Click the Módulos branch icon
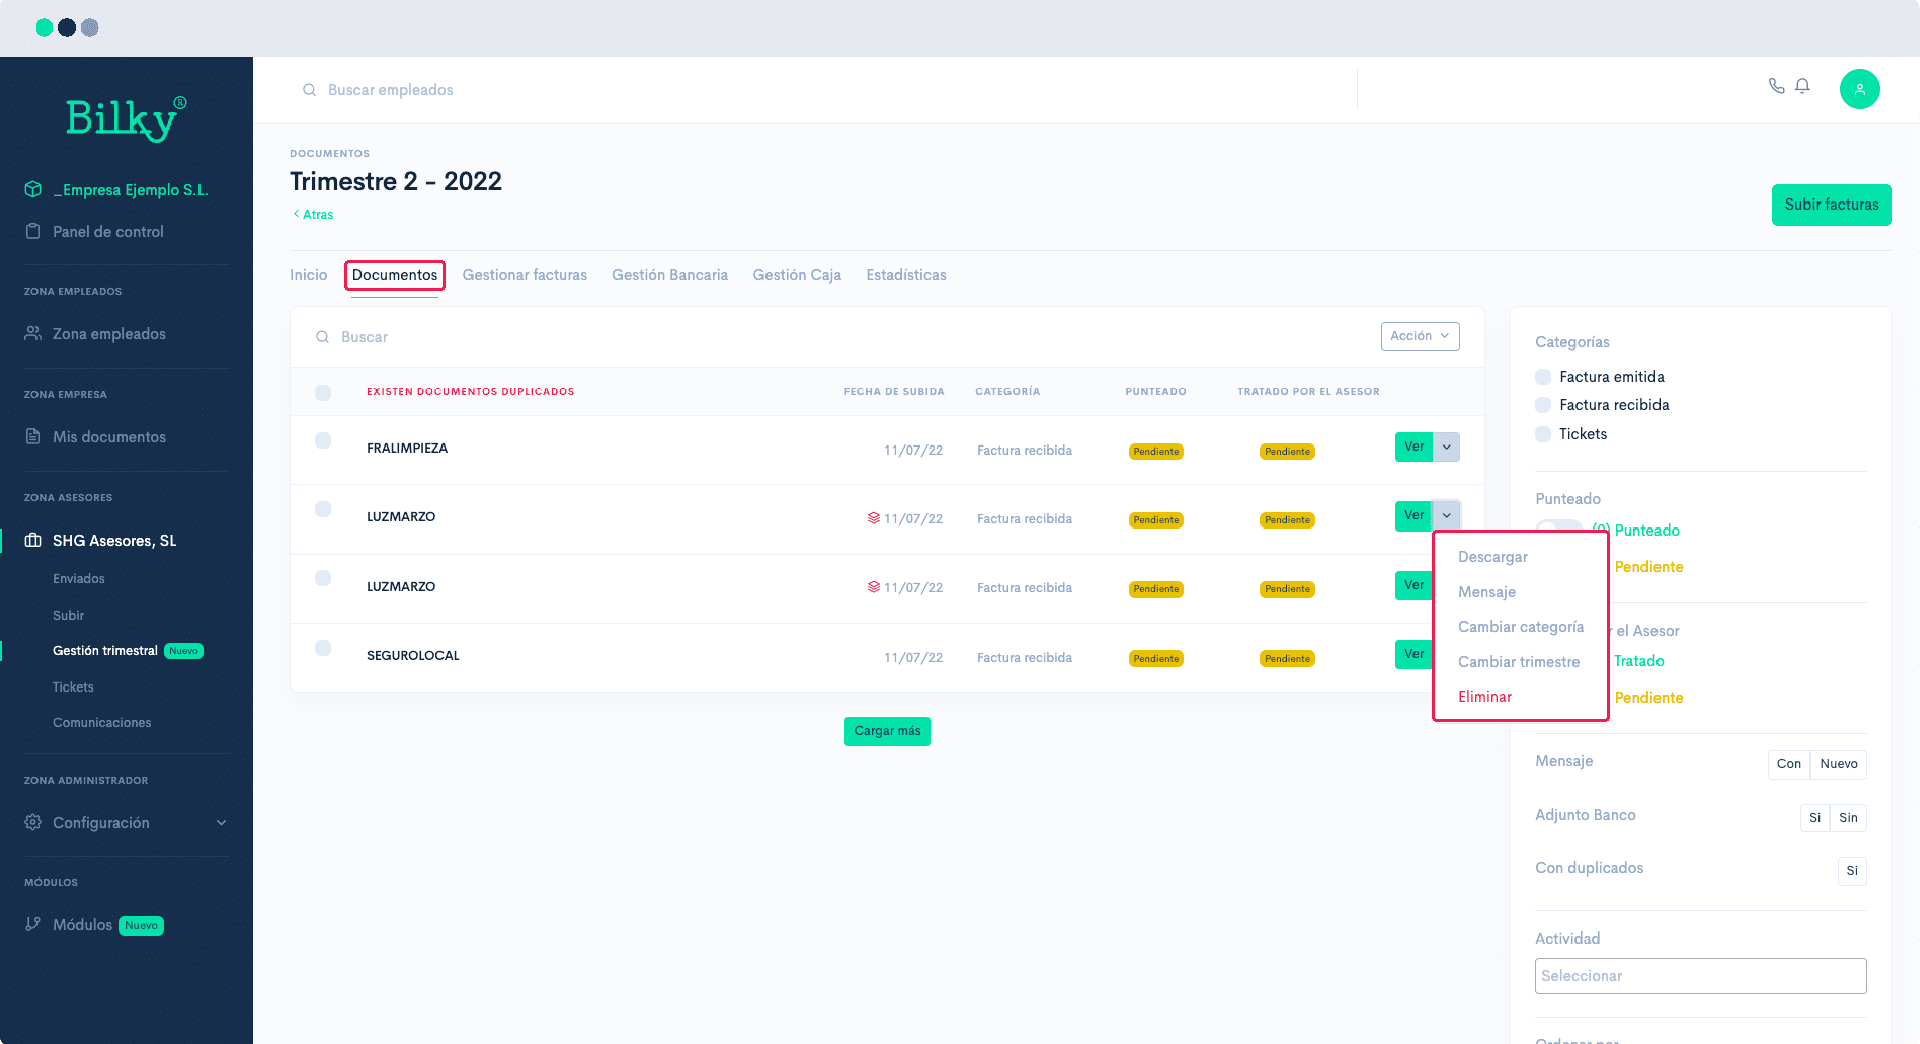 (x=33, y=924)
